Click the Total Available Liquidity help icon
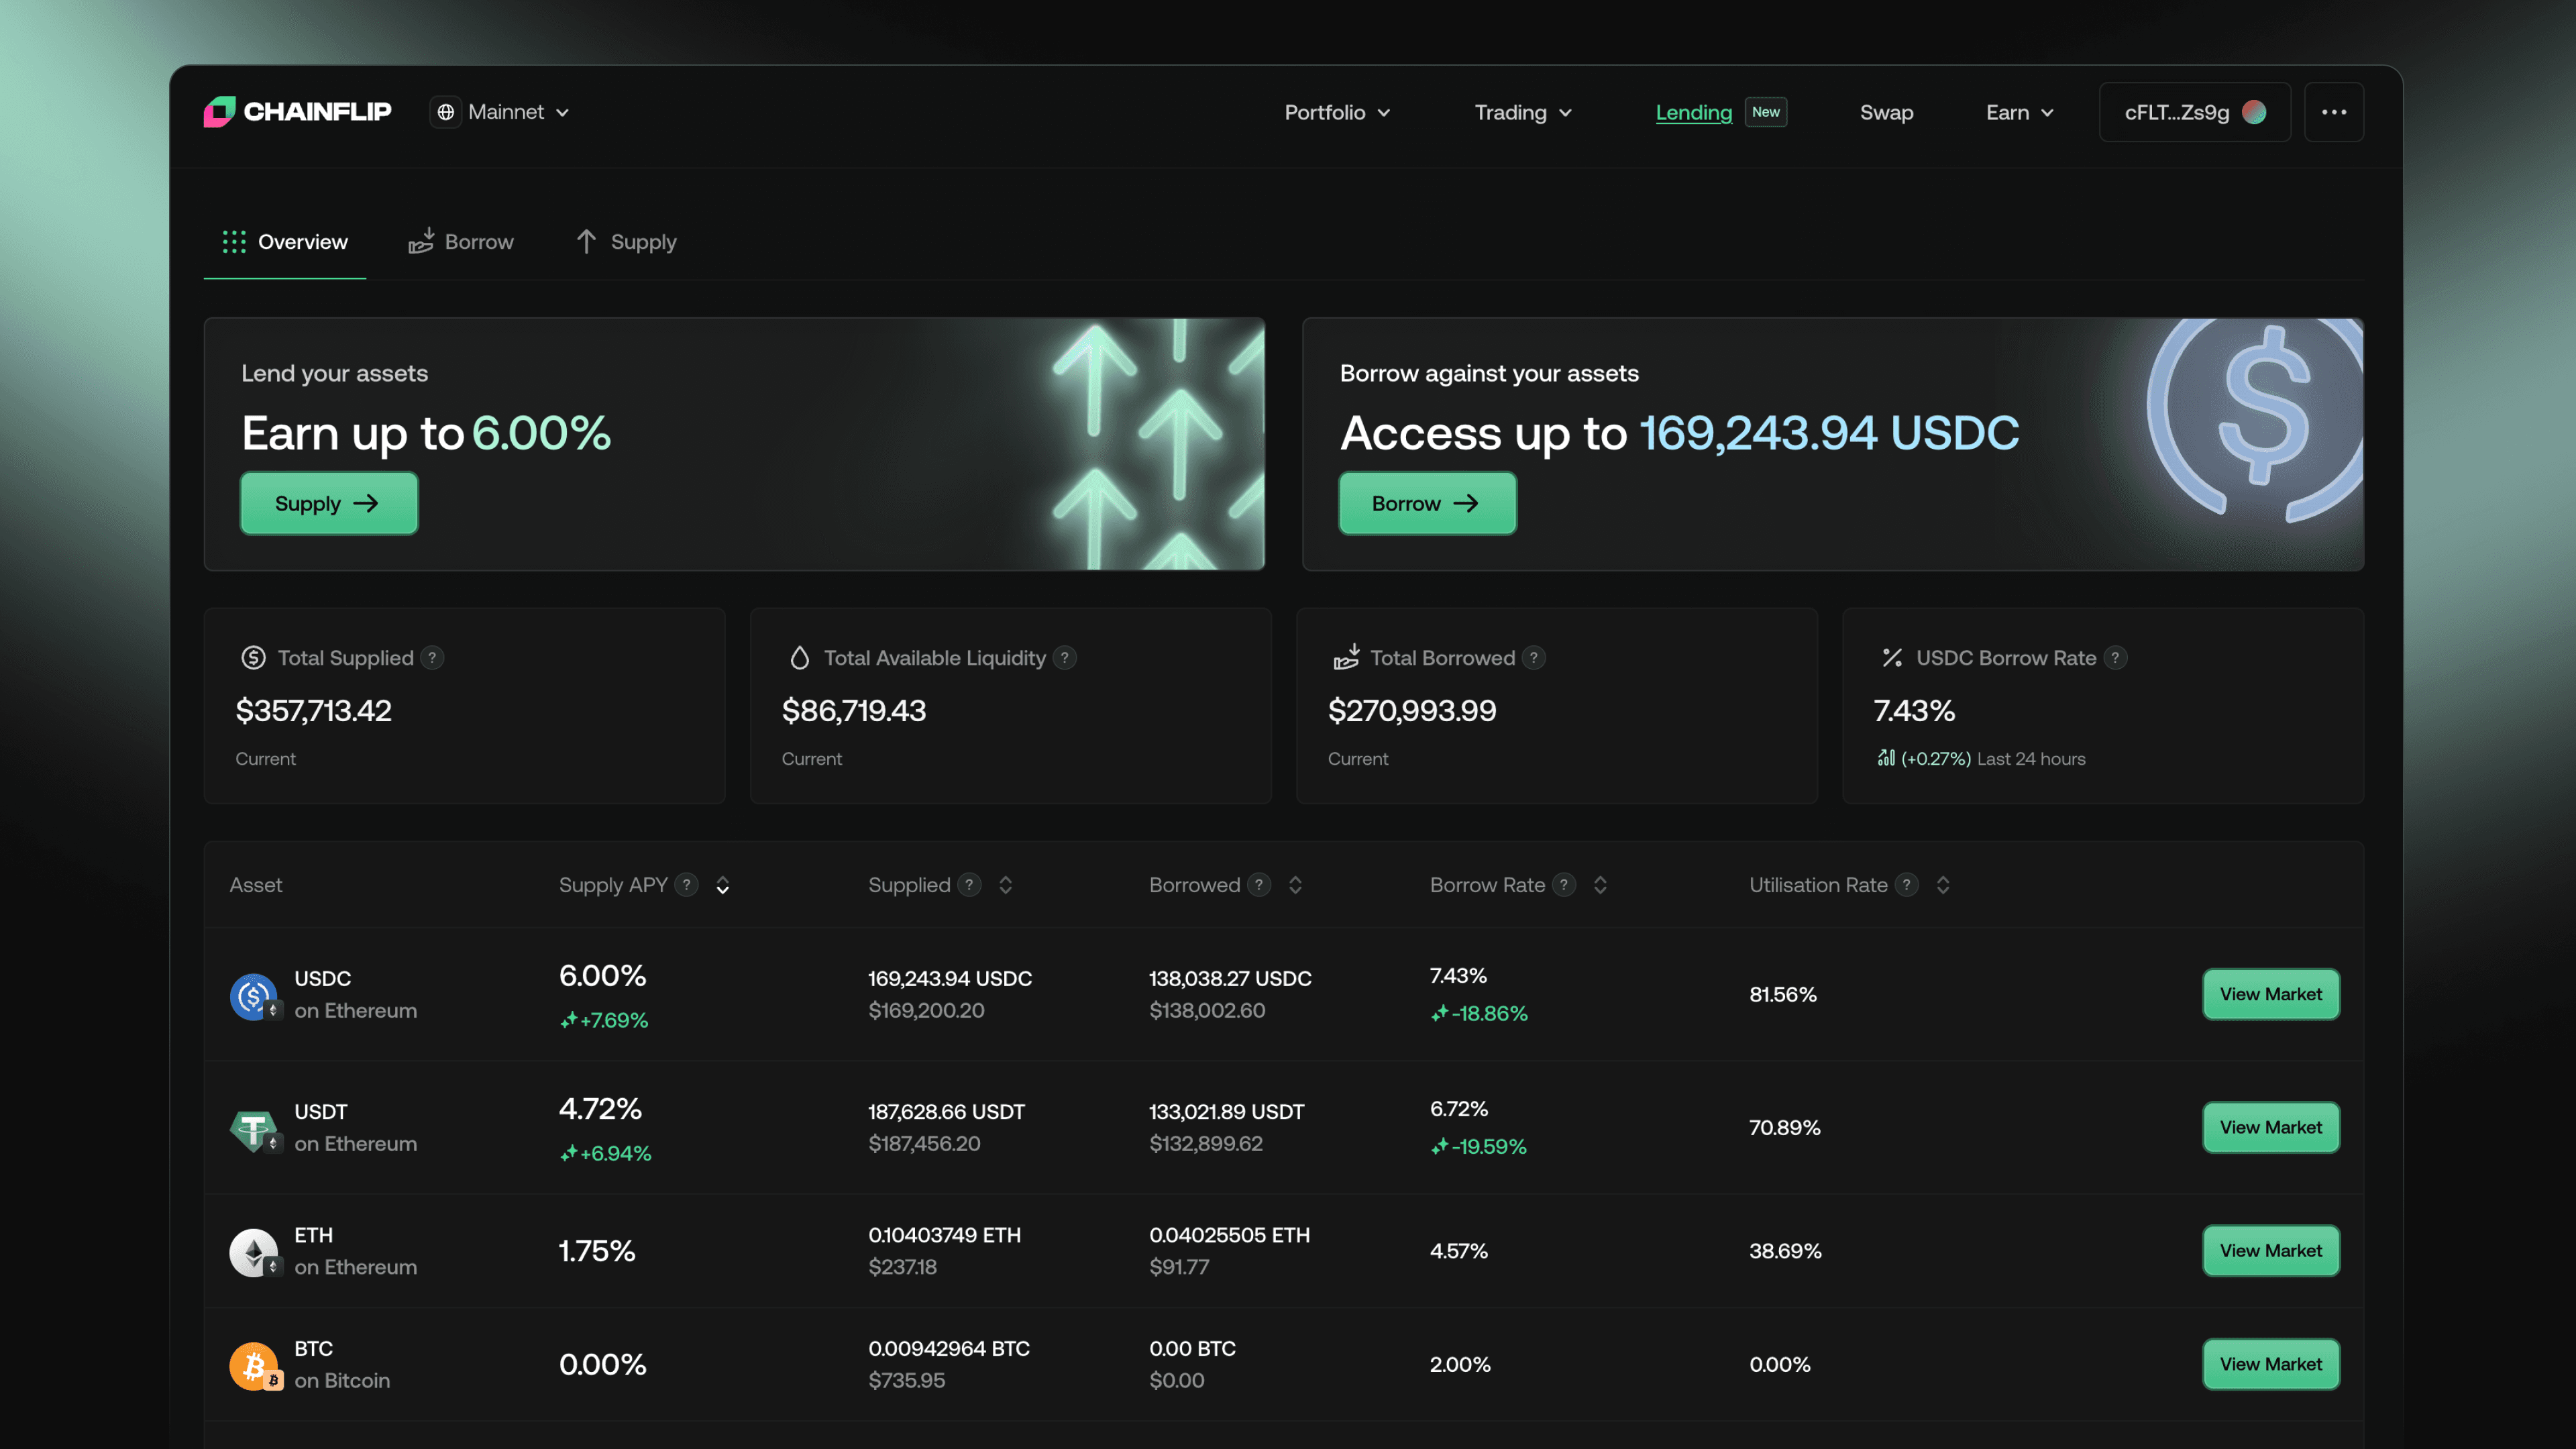Viewport: 2576px width, 1449px height. pos(1064,657)
